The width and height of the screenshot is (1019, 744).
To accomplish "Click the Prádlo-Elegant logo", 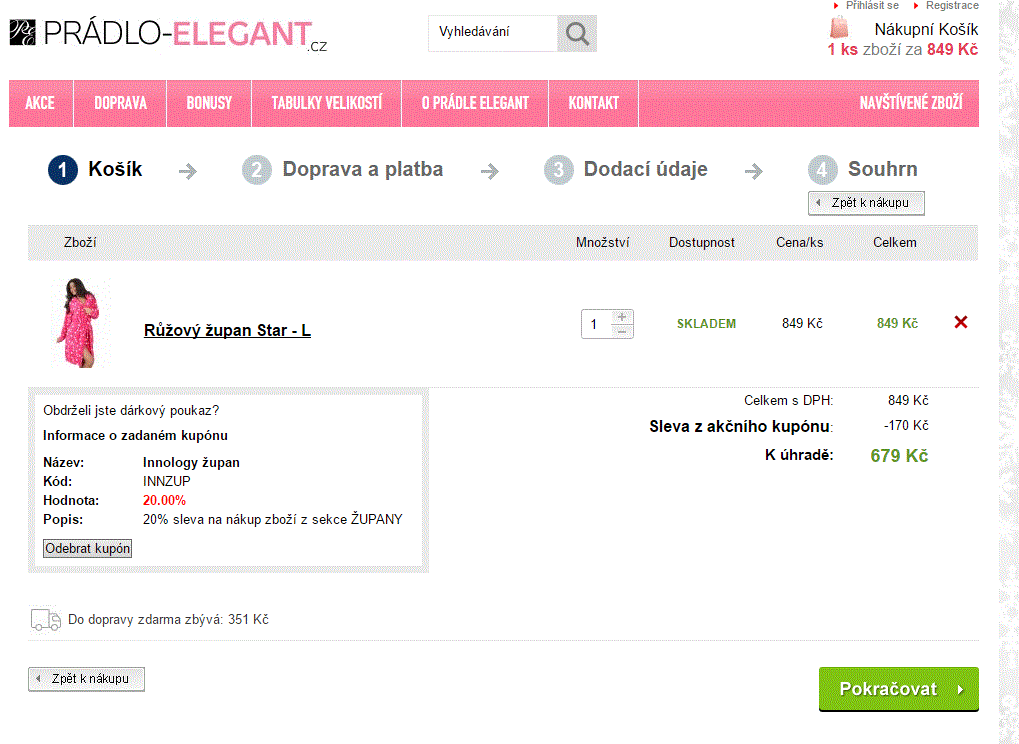I will [168, 34].
